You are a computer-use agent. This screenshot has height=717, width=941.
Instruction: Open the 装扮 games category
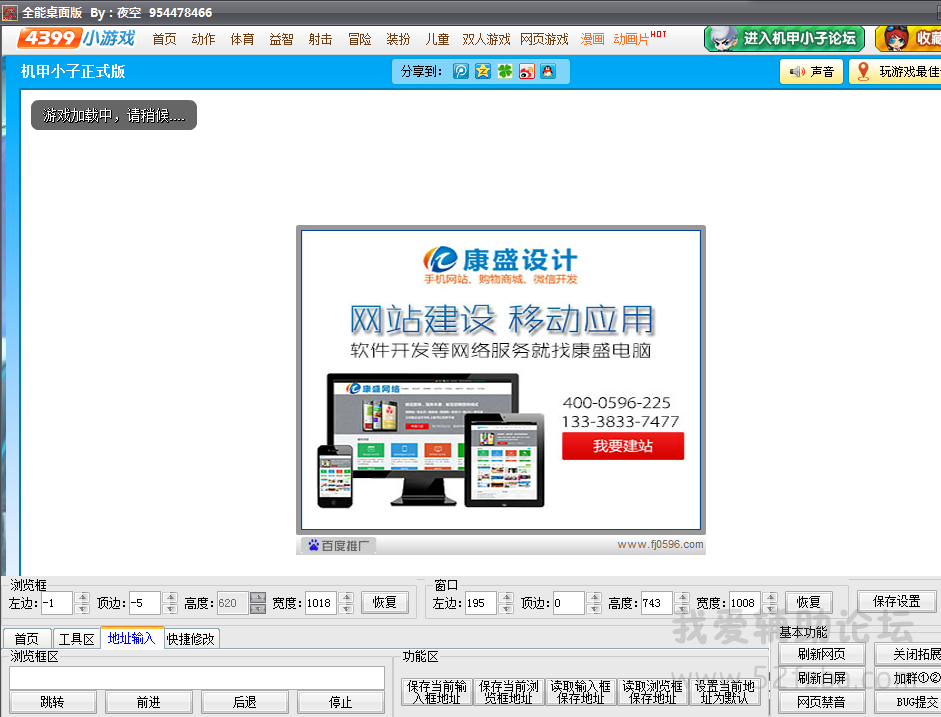398,40
